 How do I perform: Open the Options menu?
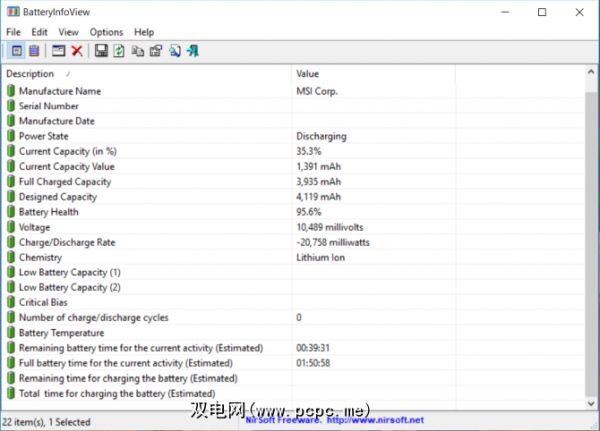click(x=106, y=32)
